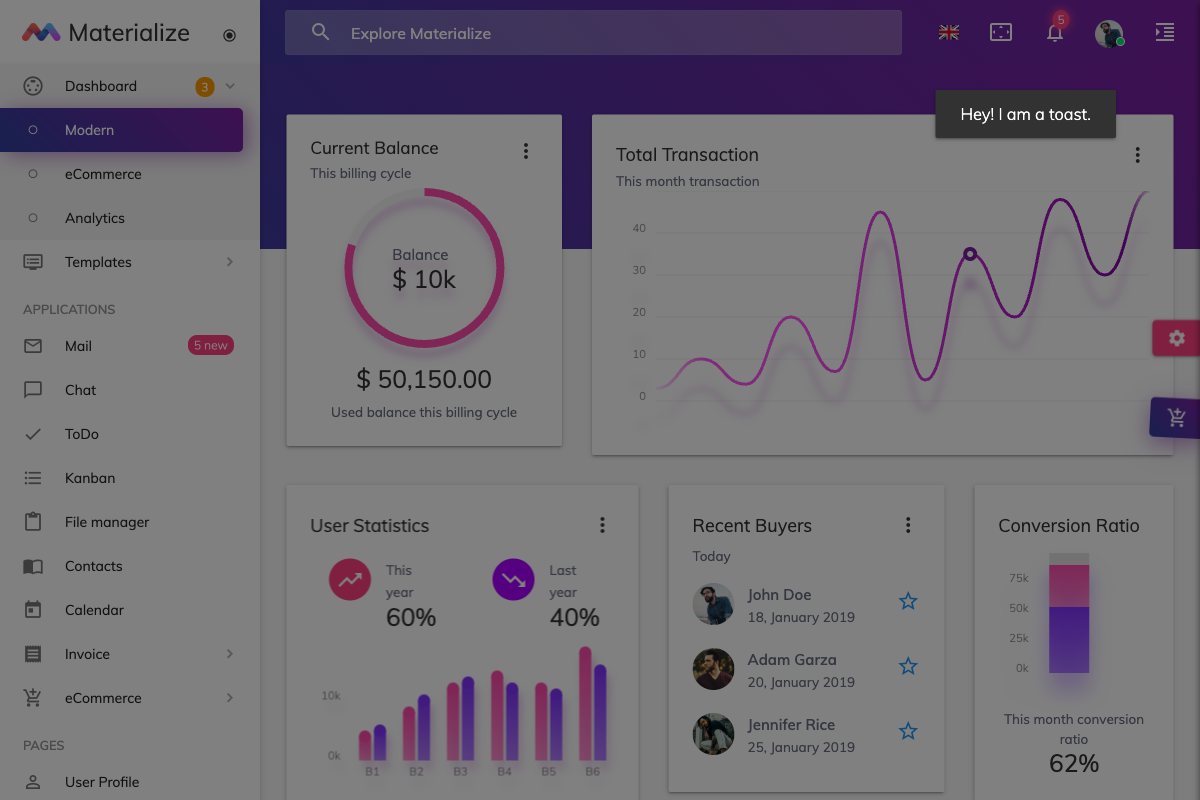Screen dimensions: 1200x800
Task: Toggle sidebar collapse radio button near logo
Action: [229, 35]
